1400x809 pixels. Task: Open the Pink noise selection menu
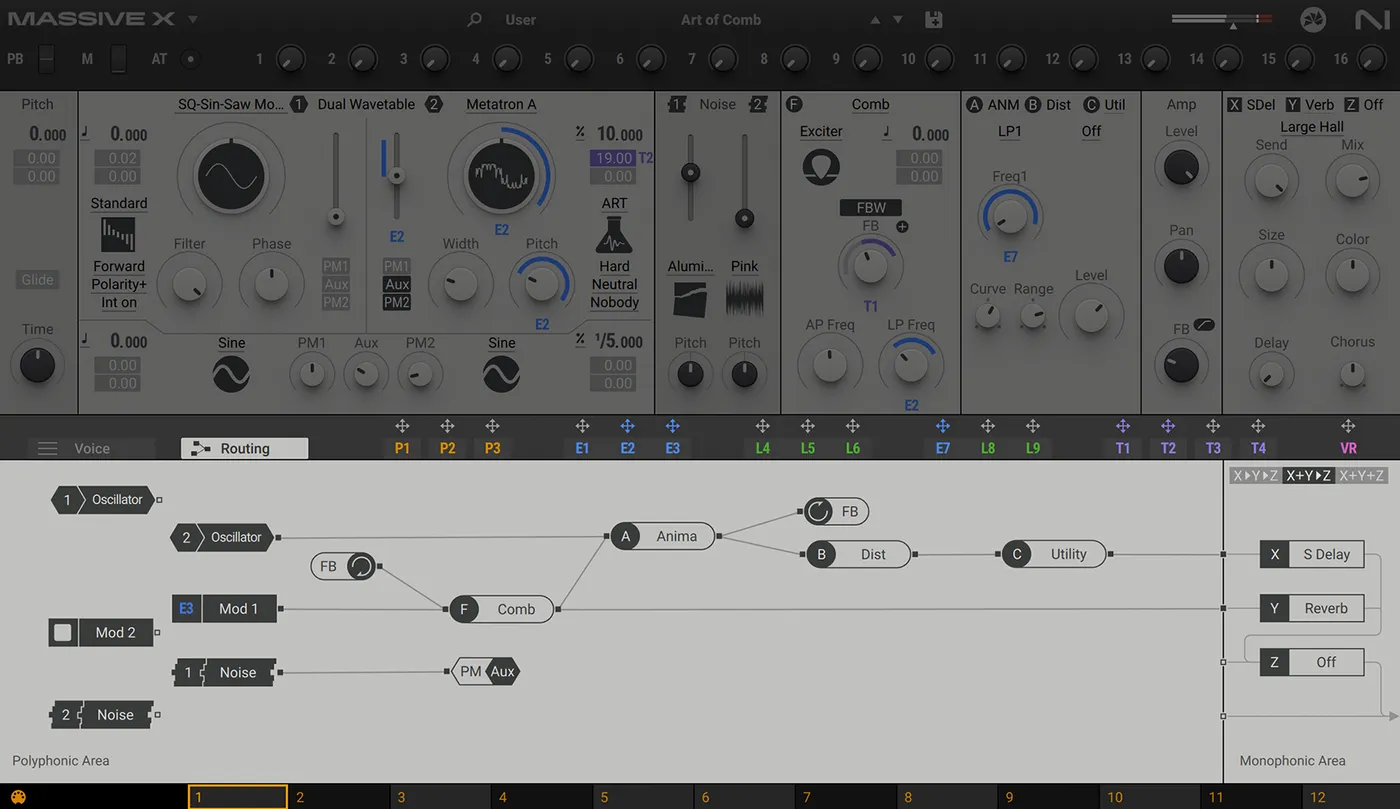tap(744, 266)
